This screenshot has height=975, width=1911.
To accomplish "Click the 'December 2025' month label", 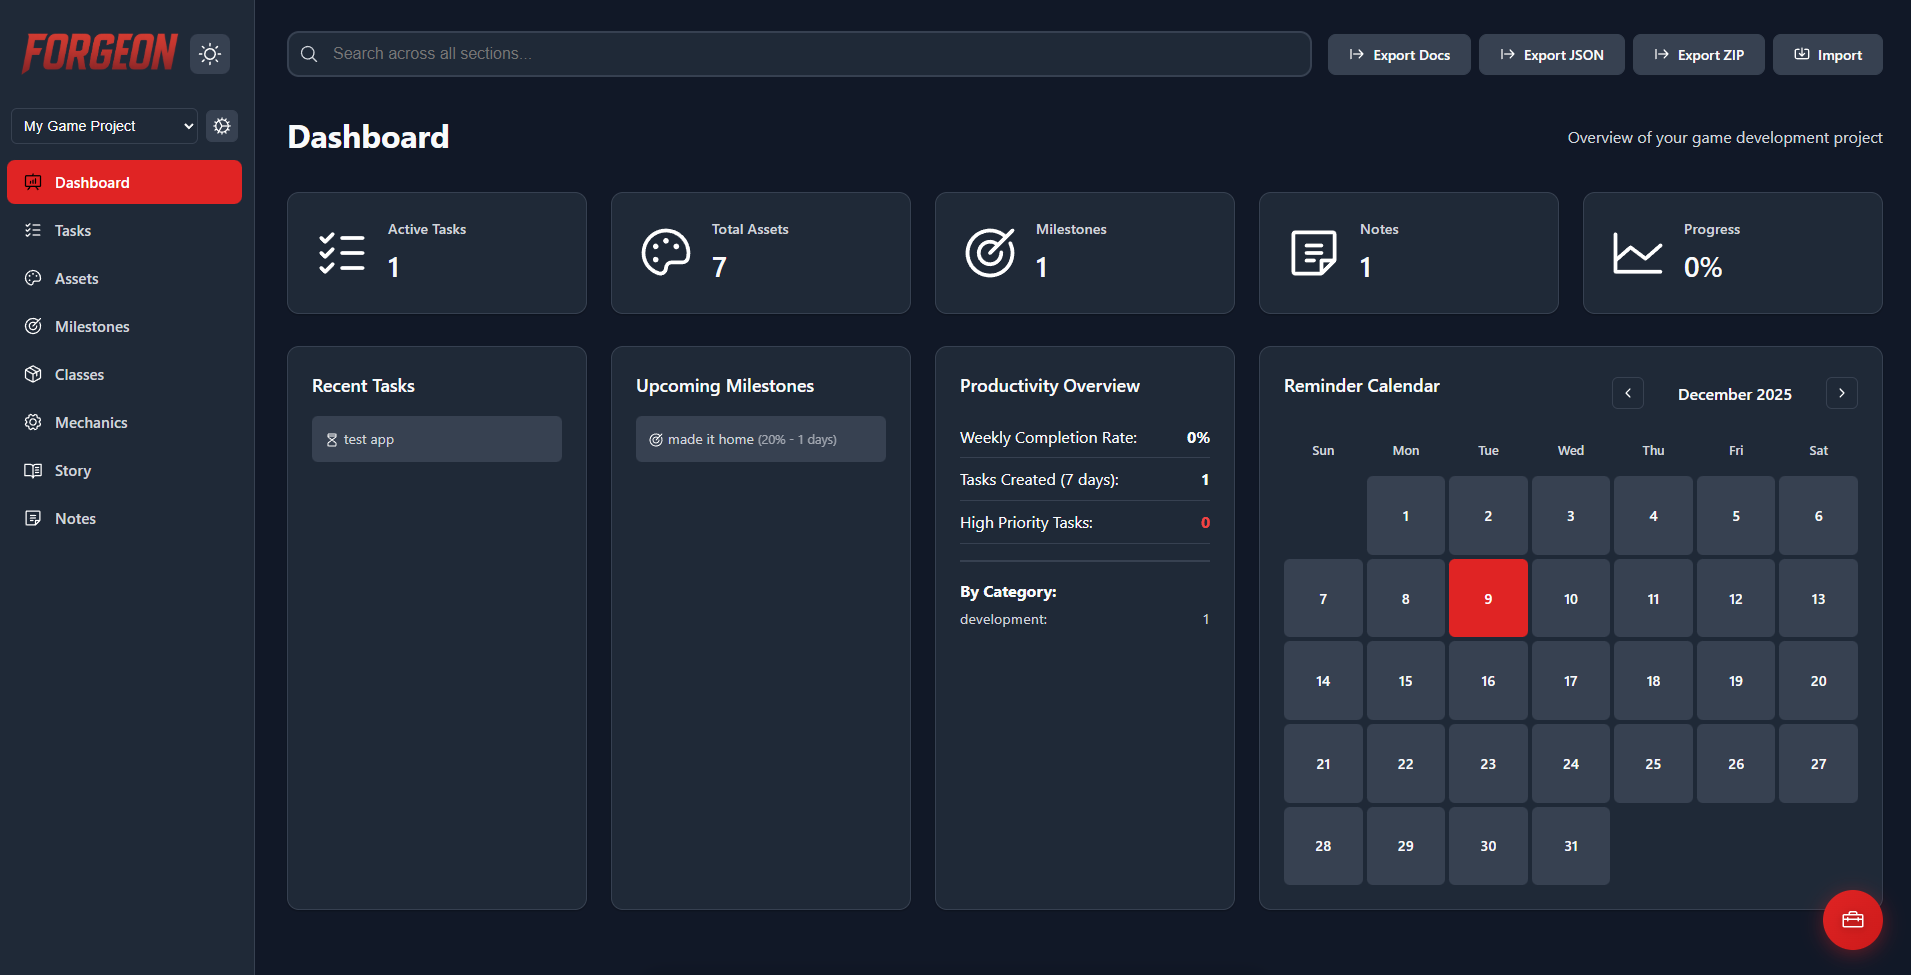I will click(x=1735, y=394).
